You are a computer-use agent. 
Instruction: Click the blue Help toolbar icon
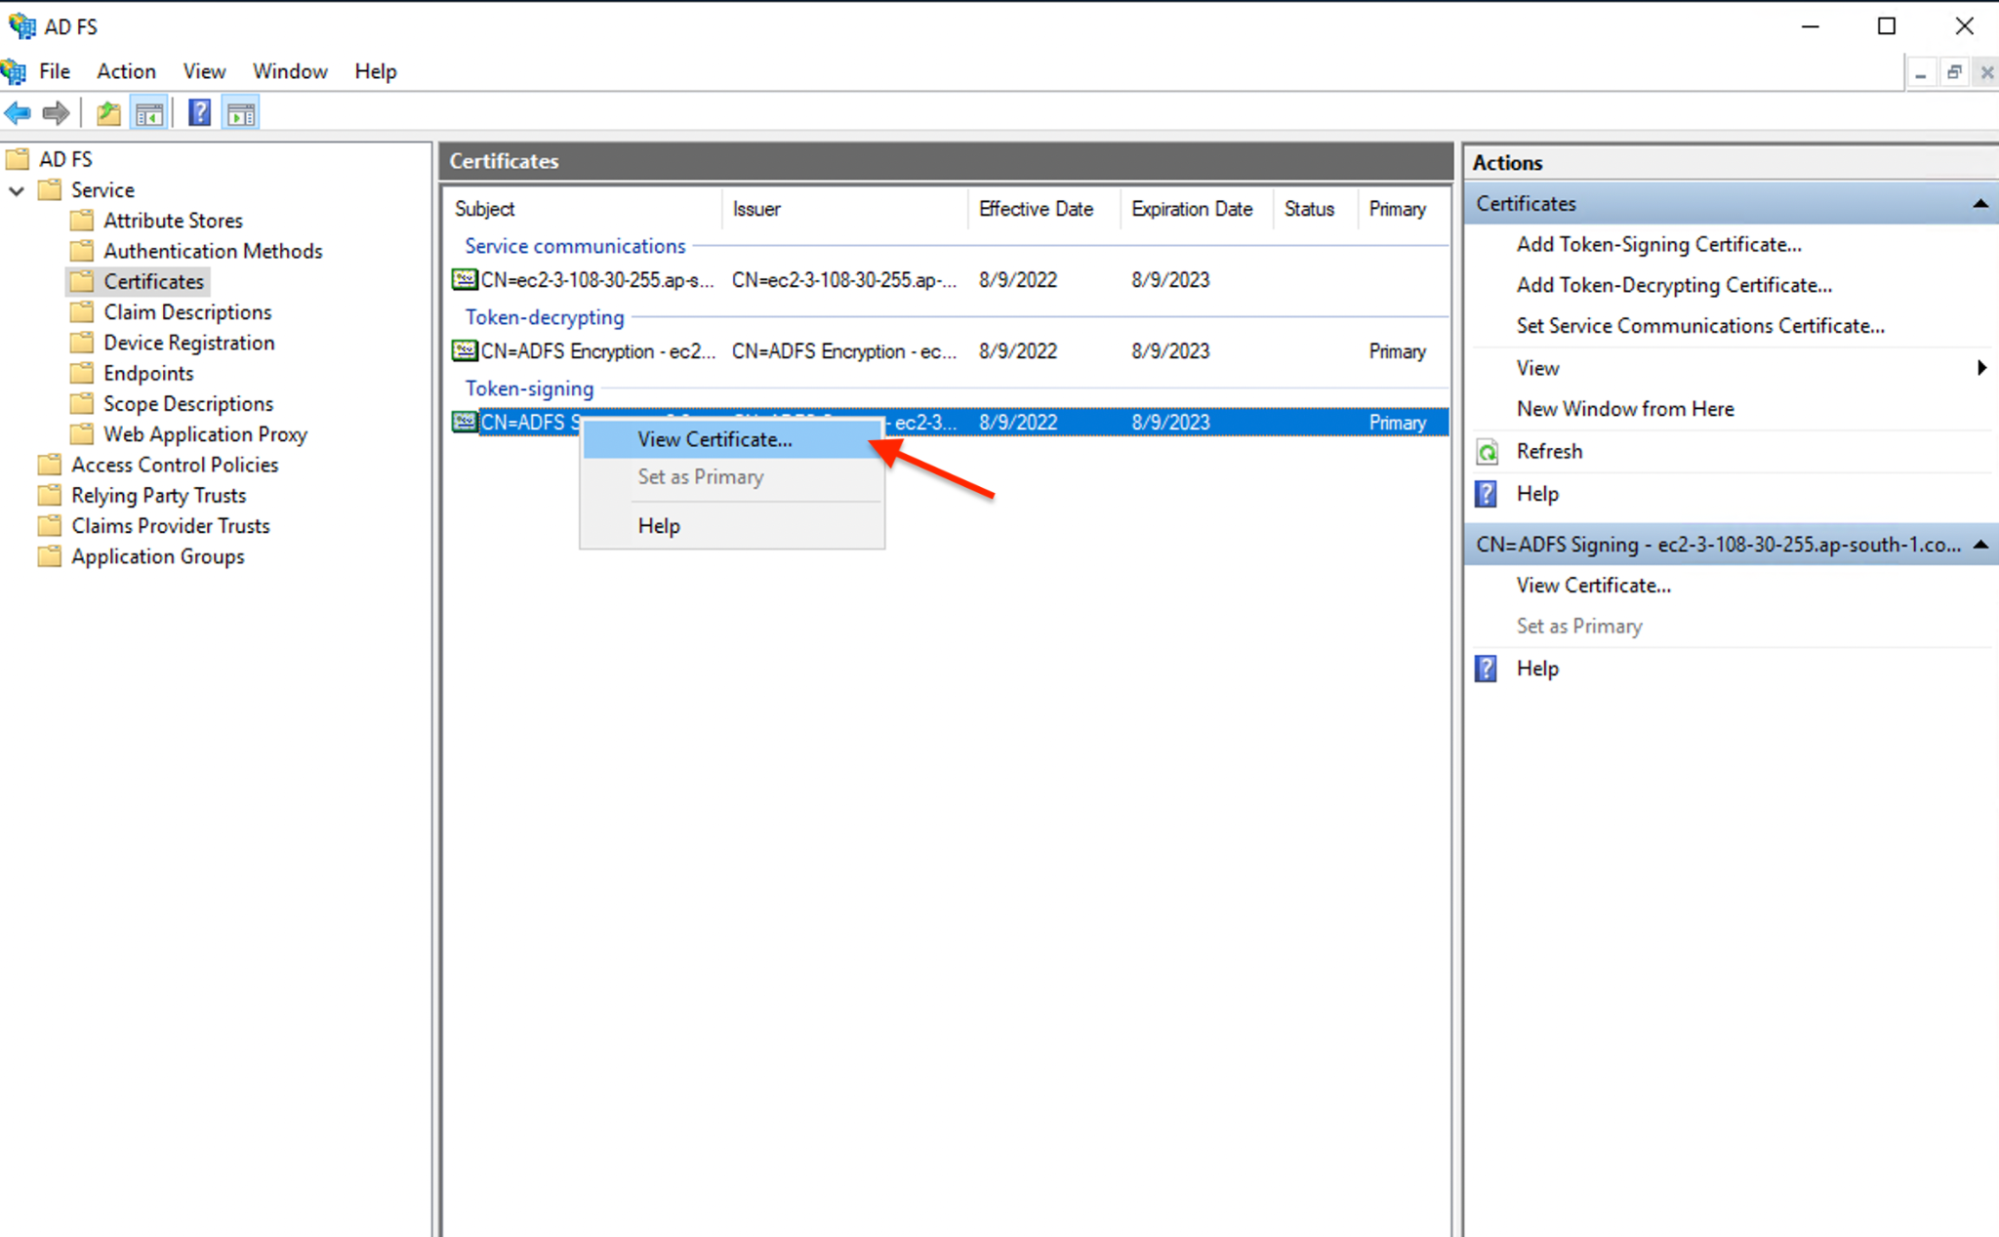tap(199, 113)
